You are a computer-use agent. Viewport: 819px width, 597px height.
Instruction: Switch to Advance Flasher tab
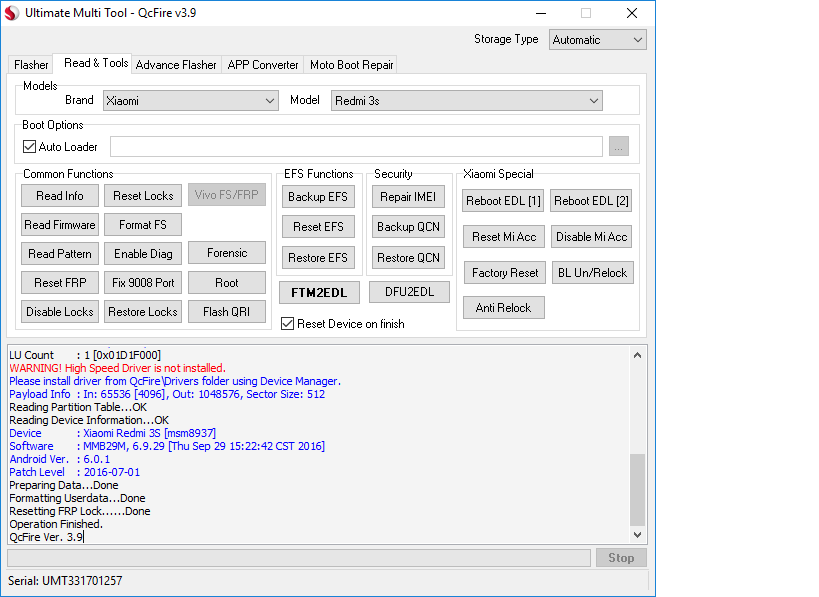(x=176, y=65)
